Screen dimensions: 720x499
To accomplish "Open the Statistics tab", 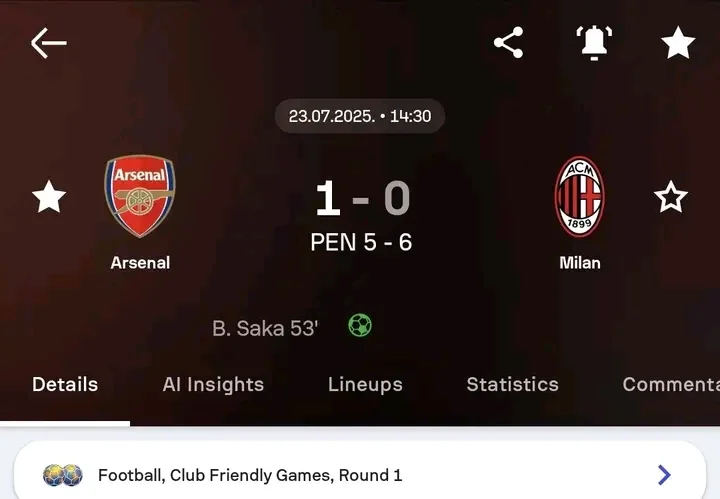I will [512, 385].
